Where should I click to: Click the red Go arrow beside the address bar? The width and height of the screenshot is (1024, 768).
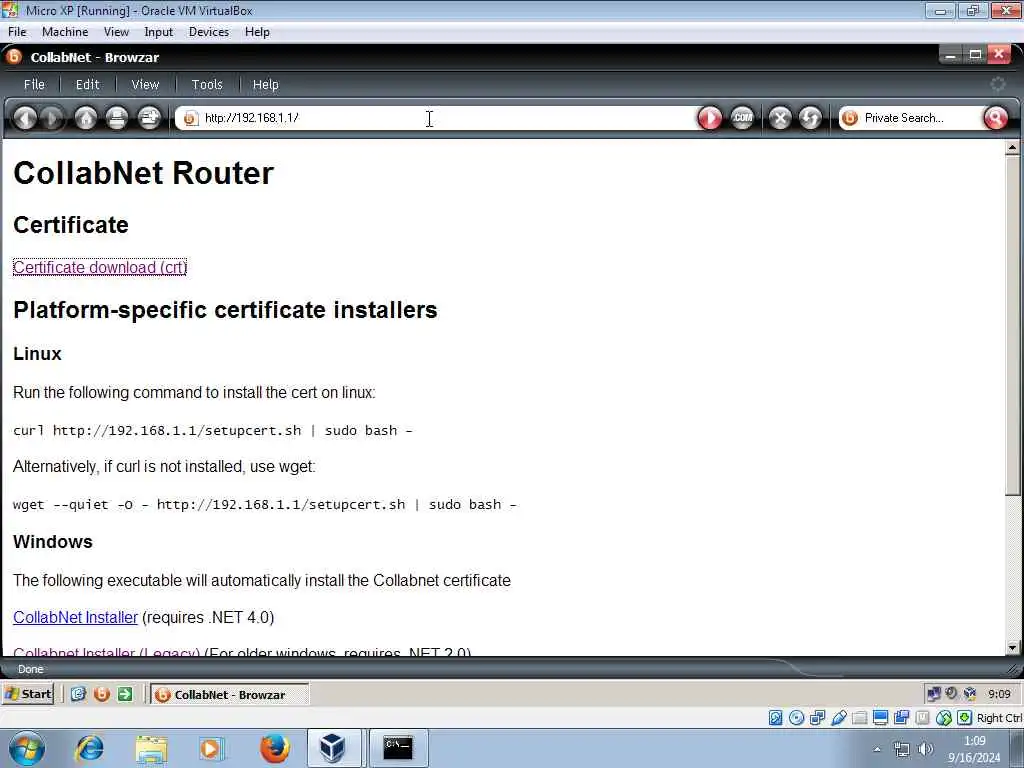(x=710, y=118)
